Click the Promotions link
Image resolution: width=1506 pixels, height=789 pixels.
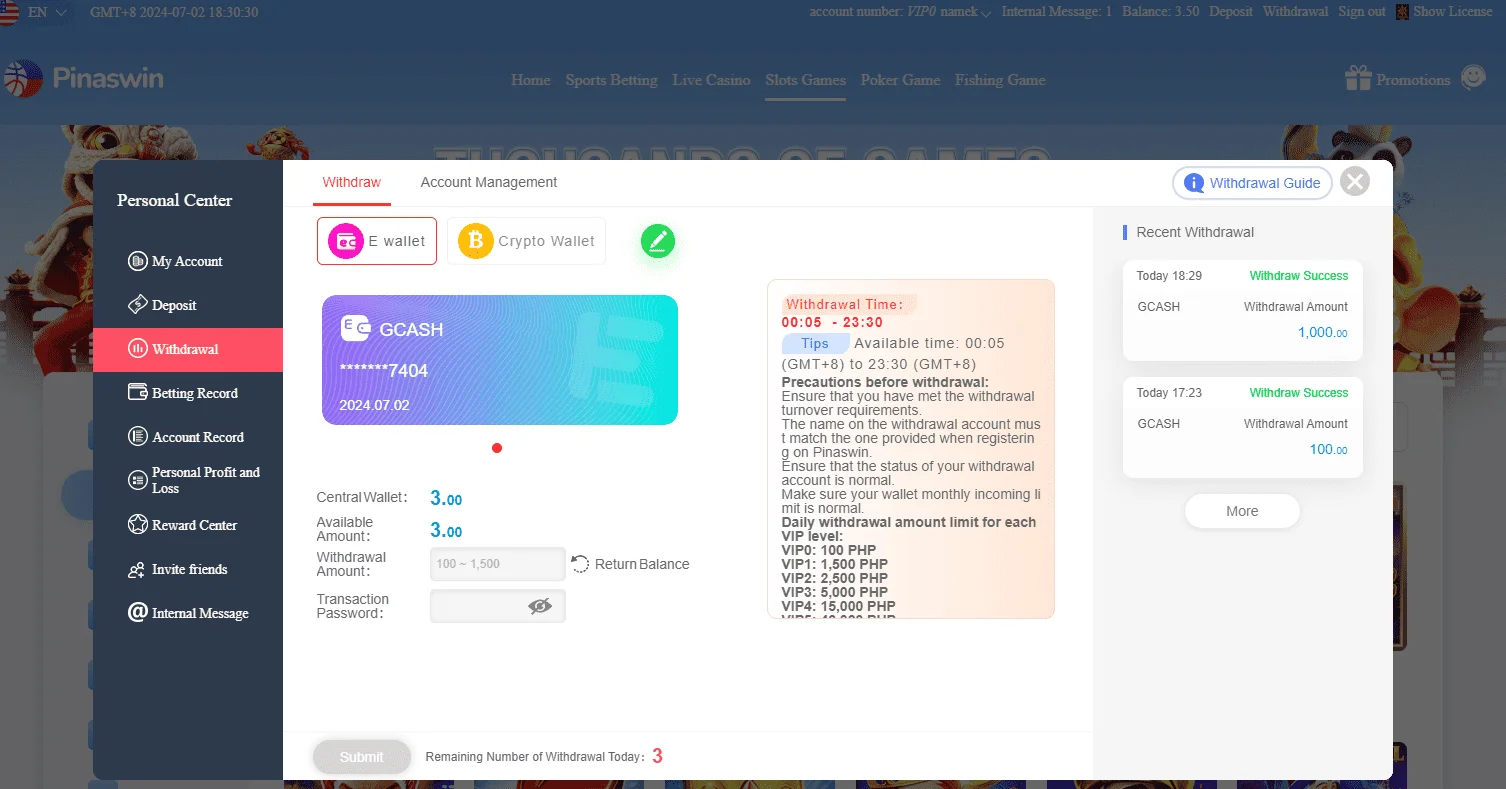click(x=1413, y=80)
